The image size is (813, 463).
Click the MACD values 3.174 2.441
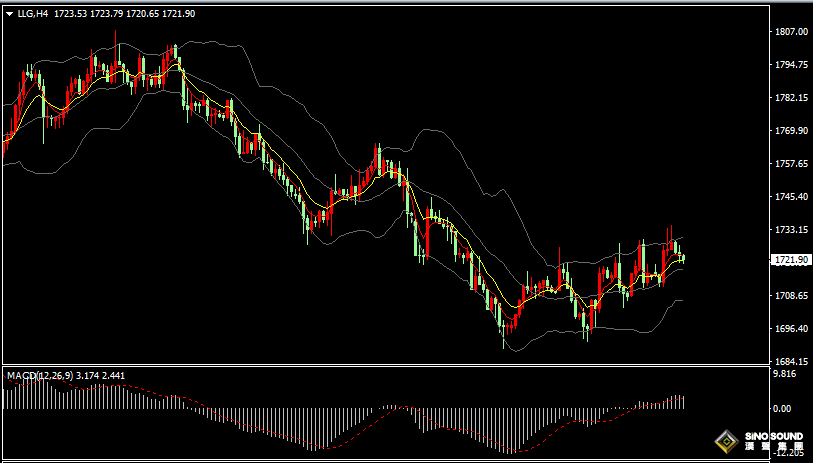101,375
